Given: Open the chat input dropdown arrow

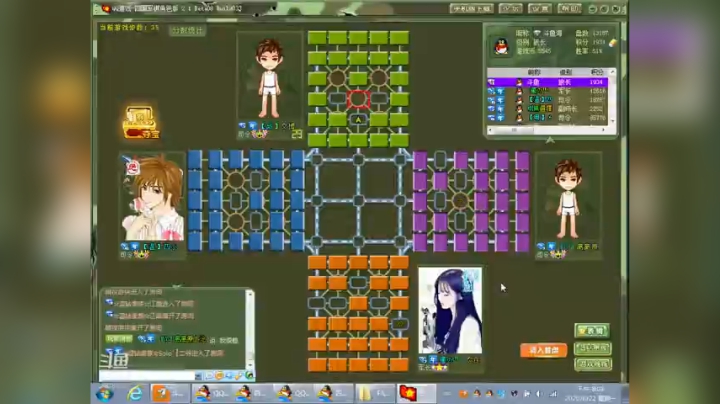Looking at the screenshot, I should coord(198,376).
